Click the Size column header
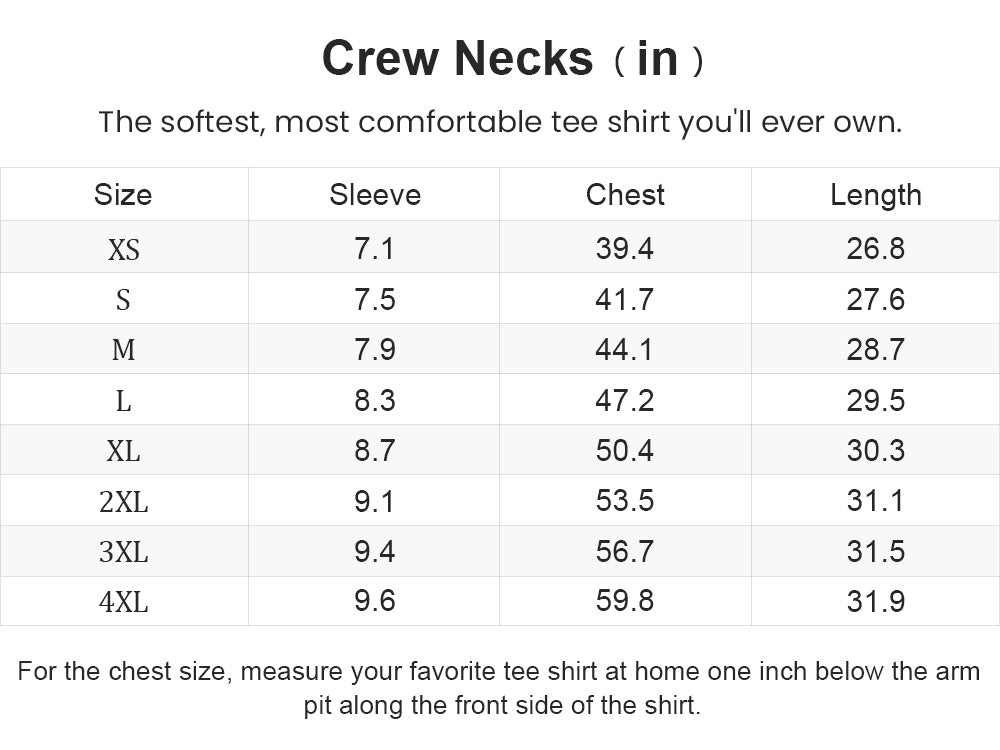 [123, 195]
